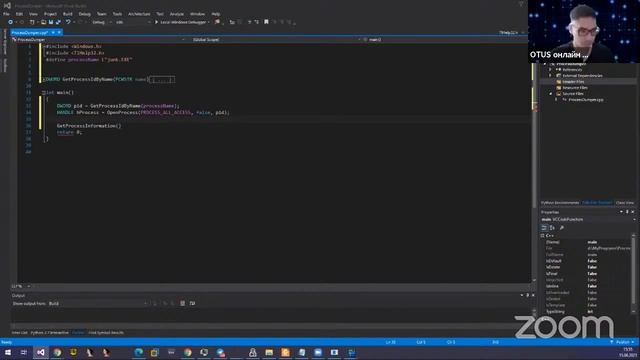Image resolution: width=640 pixels, height=360 pixels.
Task: Collapse the C++ properties category
Action: [543, 236]
